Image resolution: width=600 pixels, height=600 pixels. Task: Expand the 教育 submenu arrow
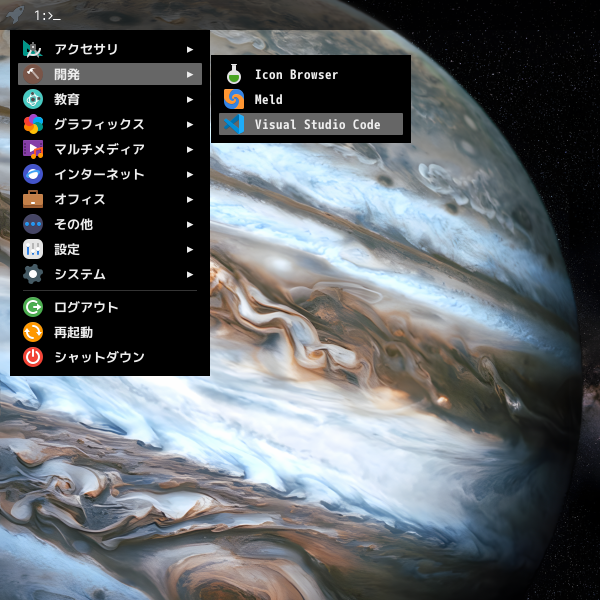pyautogui.click(x=190, y=99)
